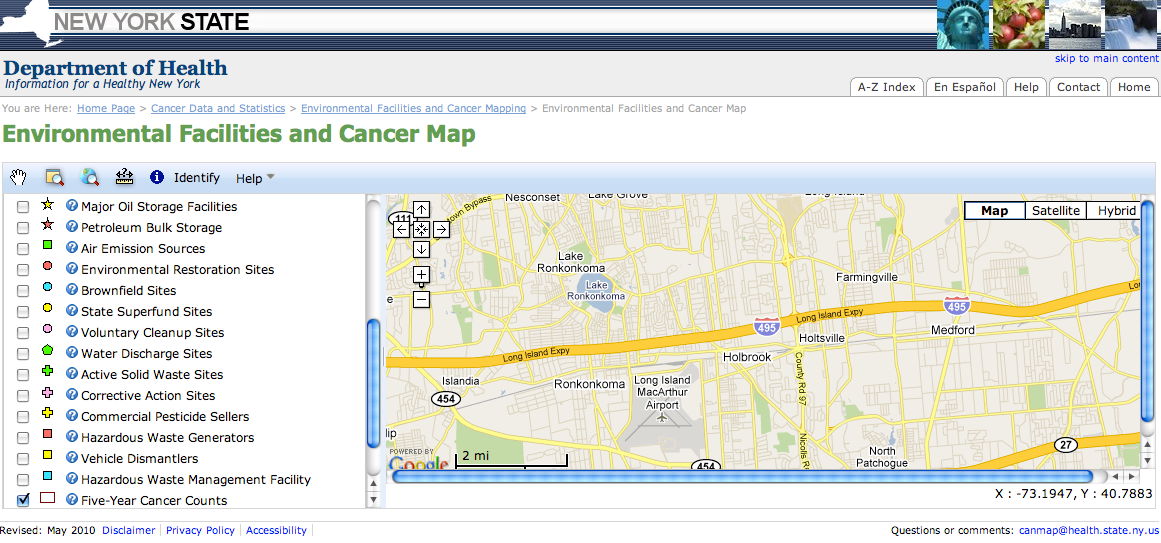Email canmap@health.state.ny.us link
The height and width of the screenshot is (543, 1161).
coord(1088,530)
